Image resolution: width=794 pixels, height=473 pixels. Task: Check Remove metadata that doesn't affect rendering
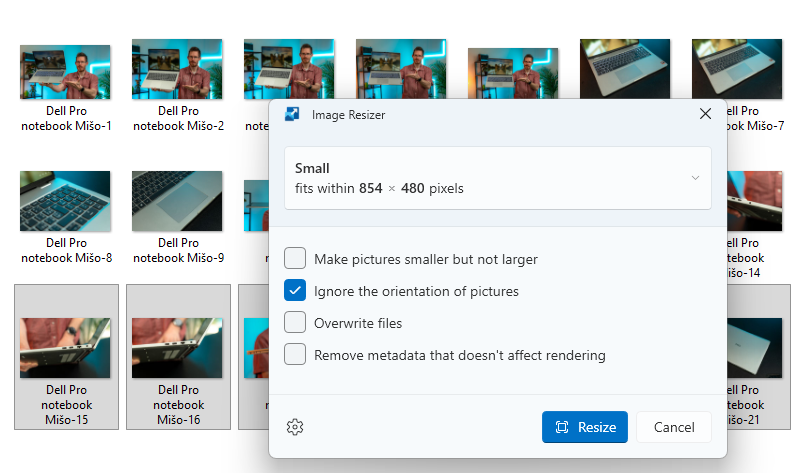[x=295, y=355]
